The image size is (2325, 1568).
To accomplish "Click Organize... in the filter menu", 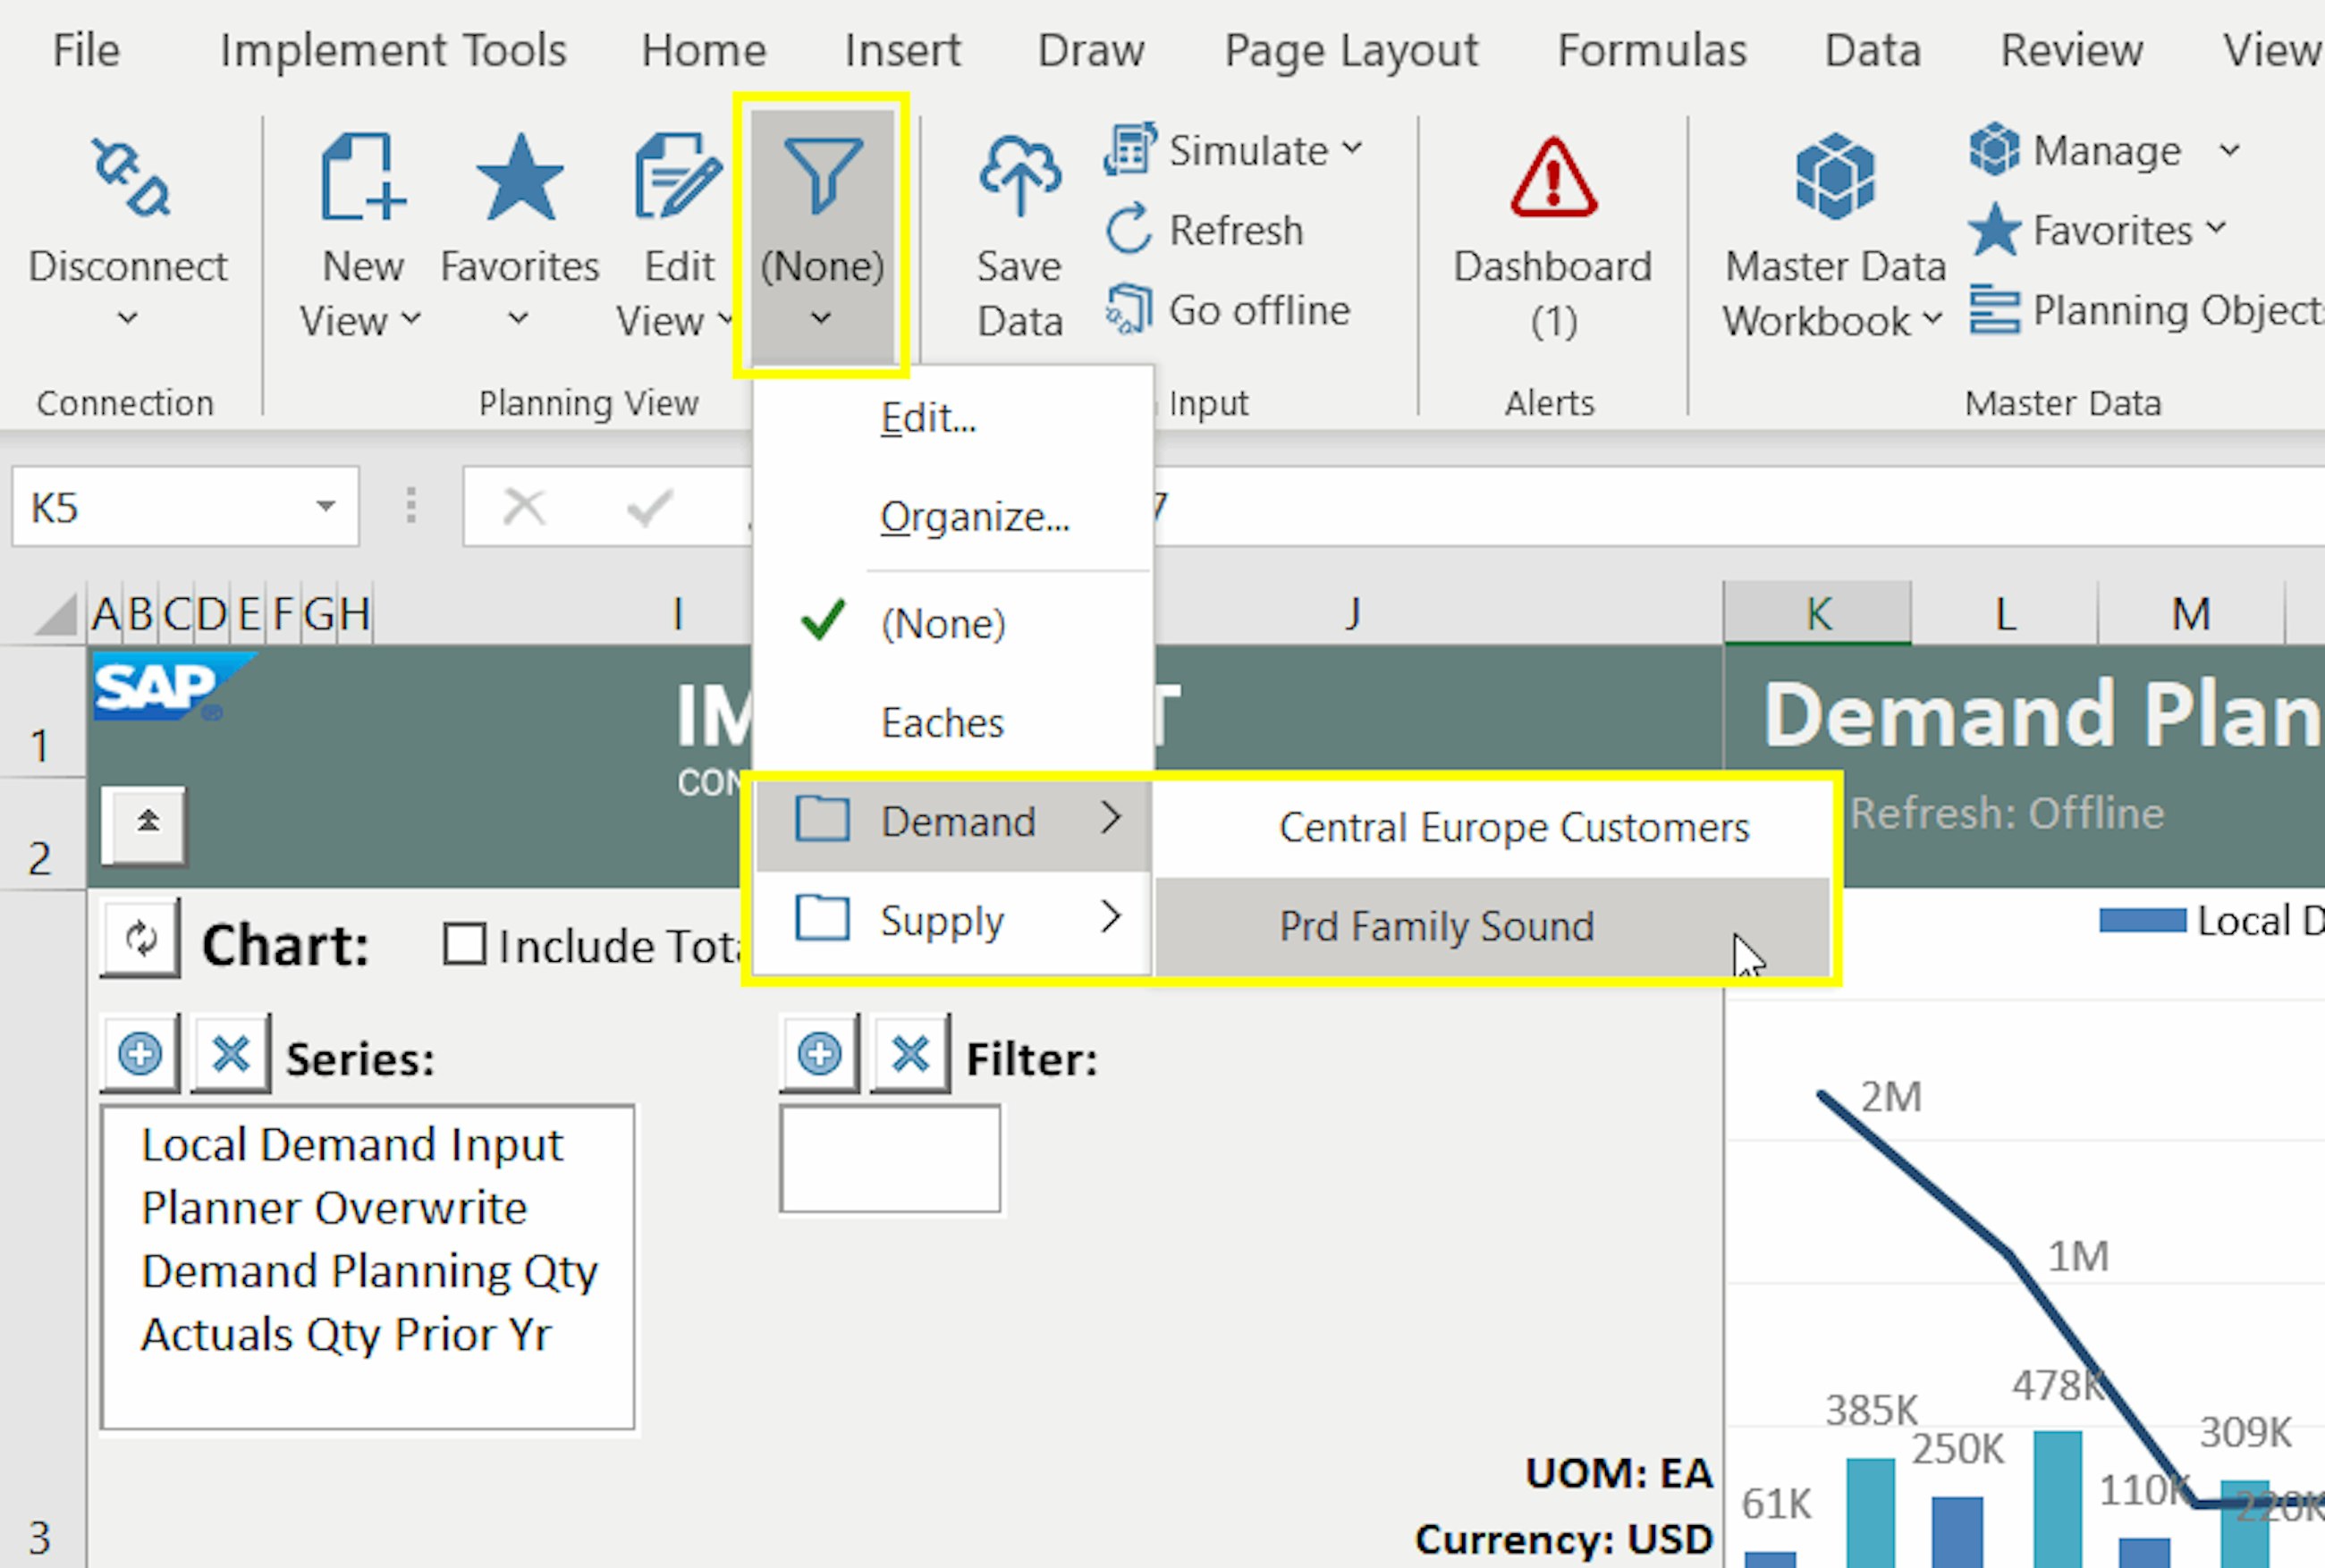I will click(x=974, y=518).
